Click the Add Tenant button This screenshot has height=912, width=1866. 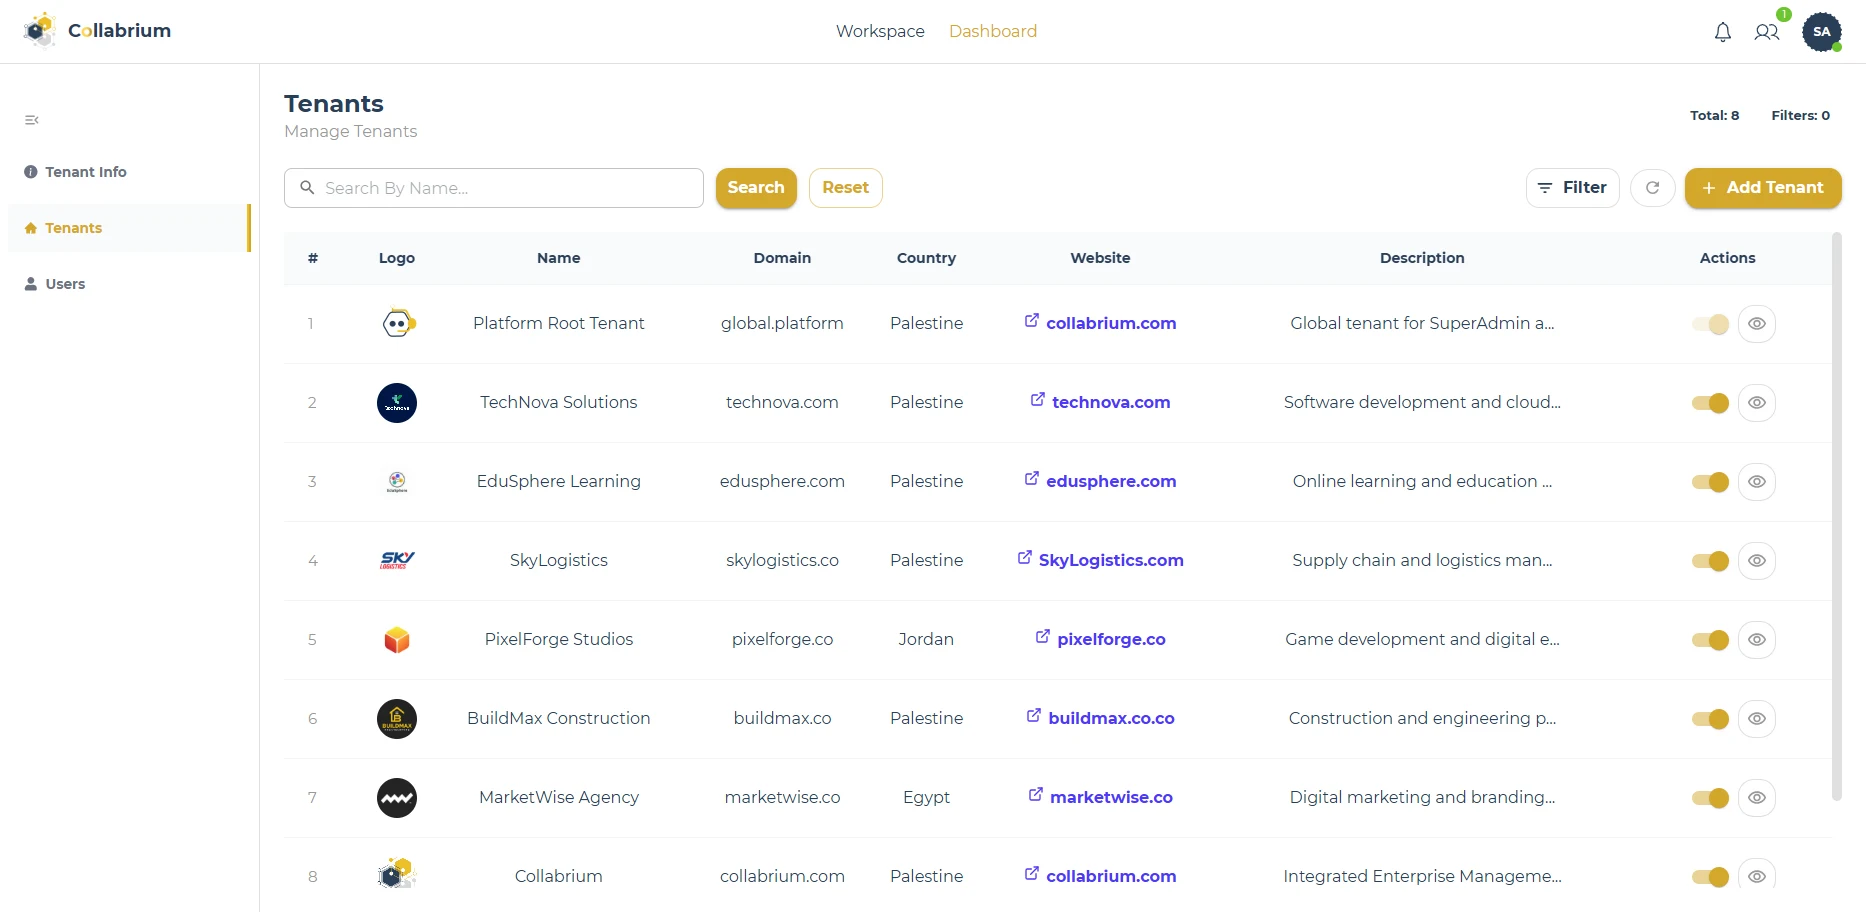point(1763,188)
